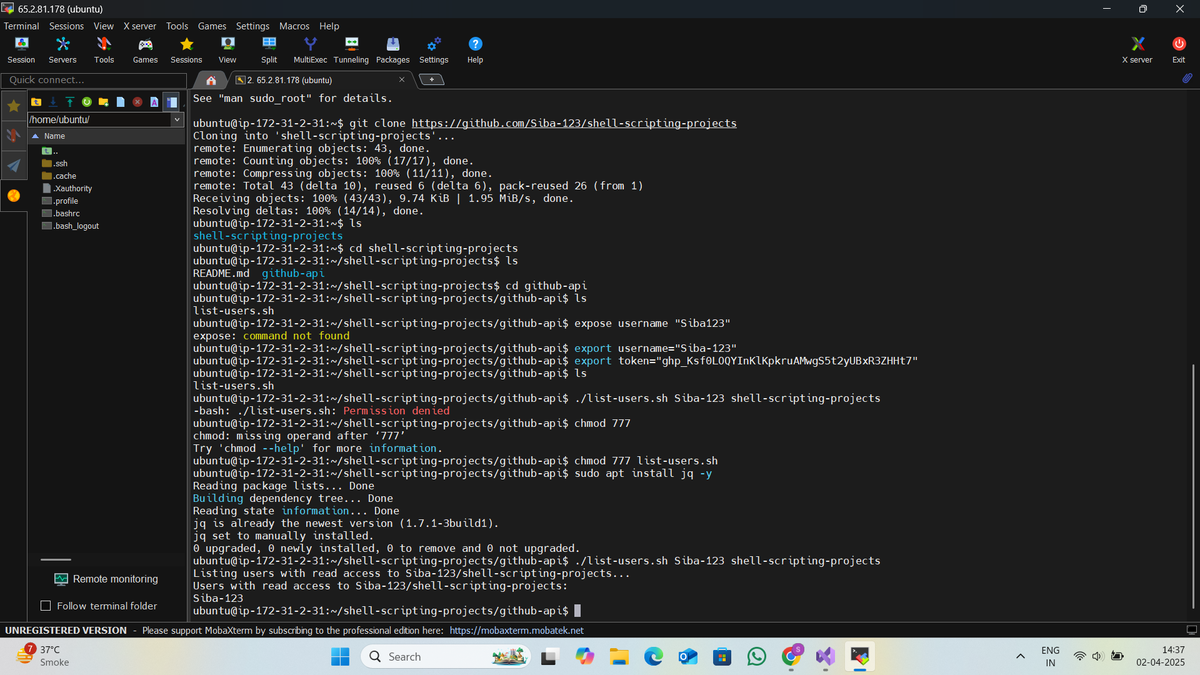Open the Windows Start button
1200x675 pixels.
coord(340,657)
